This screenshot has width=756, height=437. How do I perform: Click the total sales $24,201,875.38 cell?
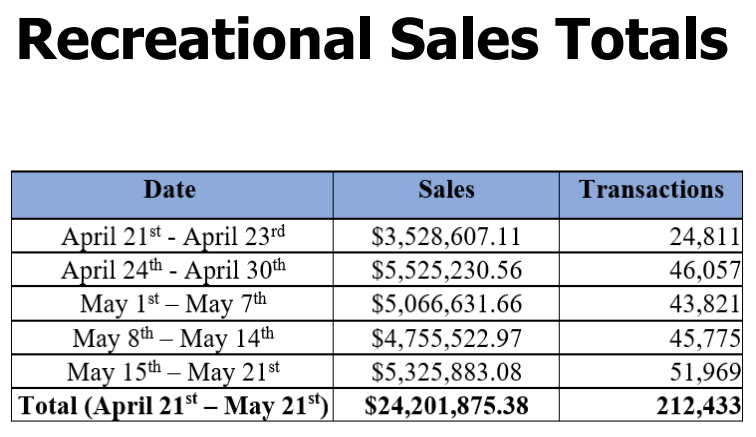pos(446,406)
